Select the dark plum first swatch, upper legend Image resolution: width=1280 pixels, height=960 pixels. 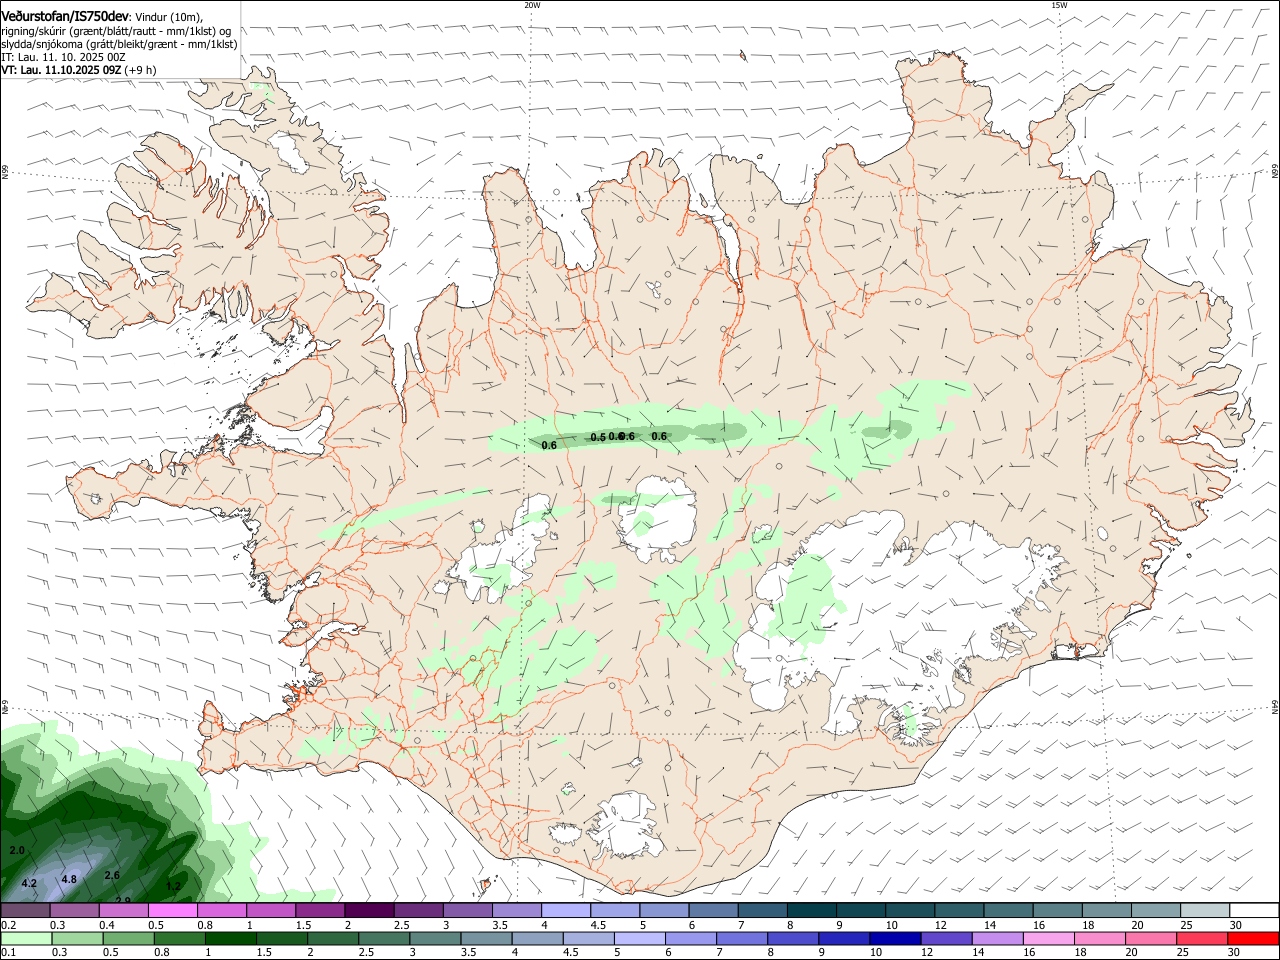point(25,911)
